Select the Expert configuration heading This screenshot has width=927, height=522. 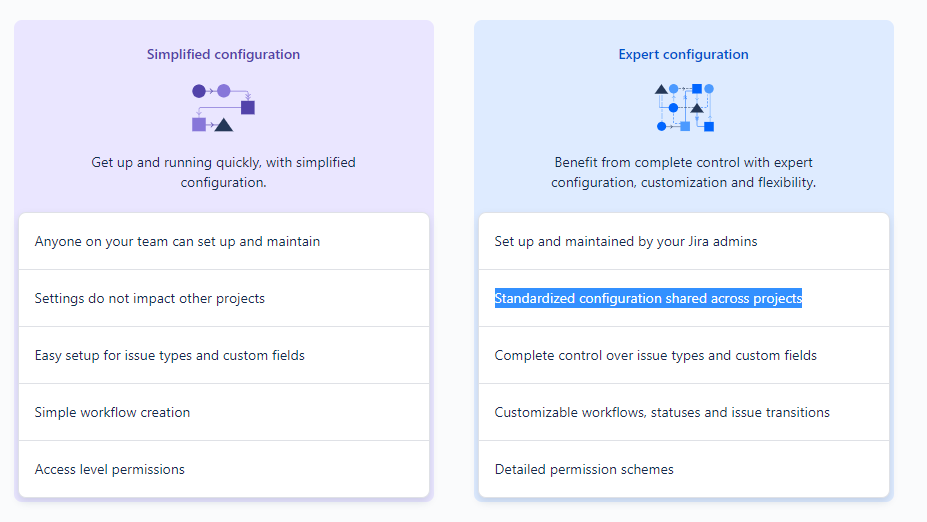(x=683, y=54)
